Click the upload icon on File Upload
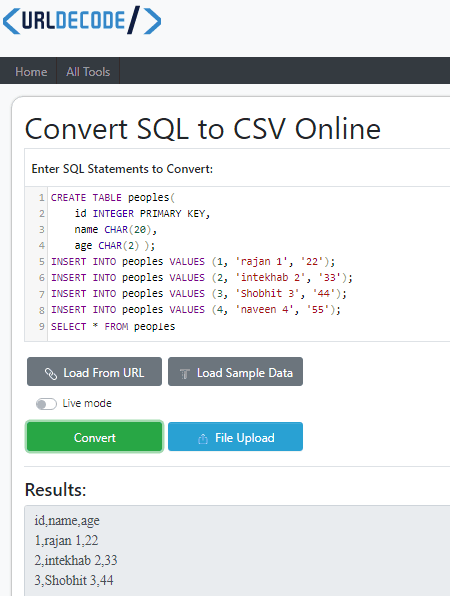Image resolution: width=450 pixels, height=596 pixels. tap(203, 439)
